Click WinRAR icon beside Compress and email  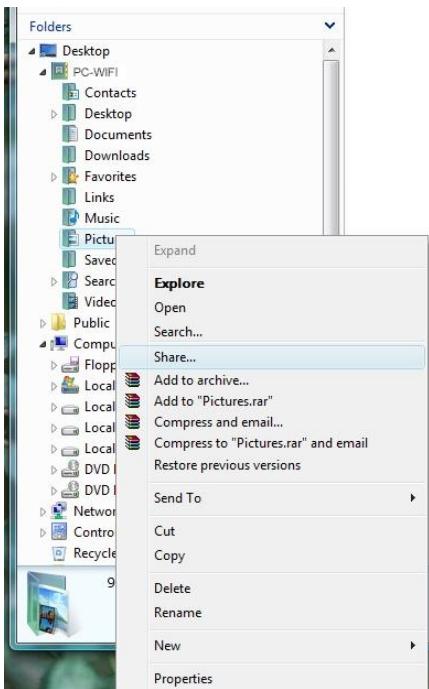132,422
